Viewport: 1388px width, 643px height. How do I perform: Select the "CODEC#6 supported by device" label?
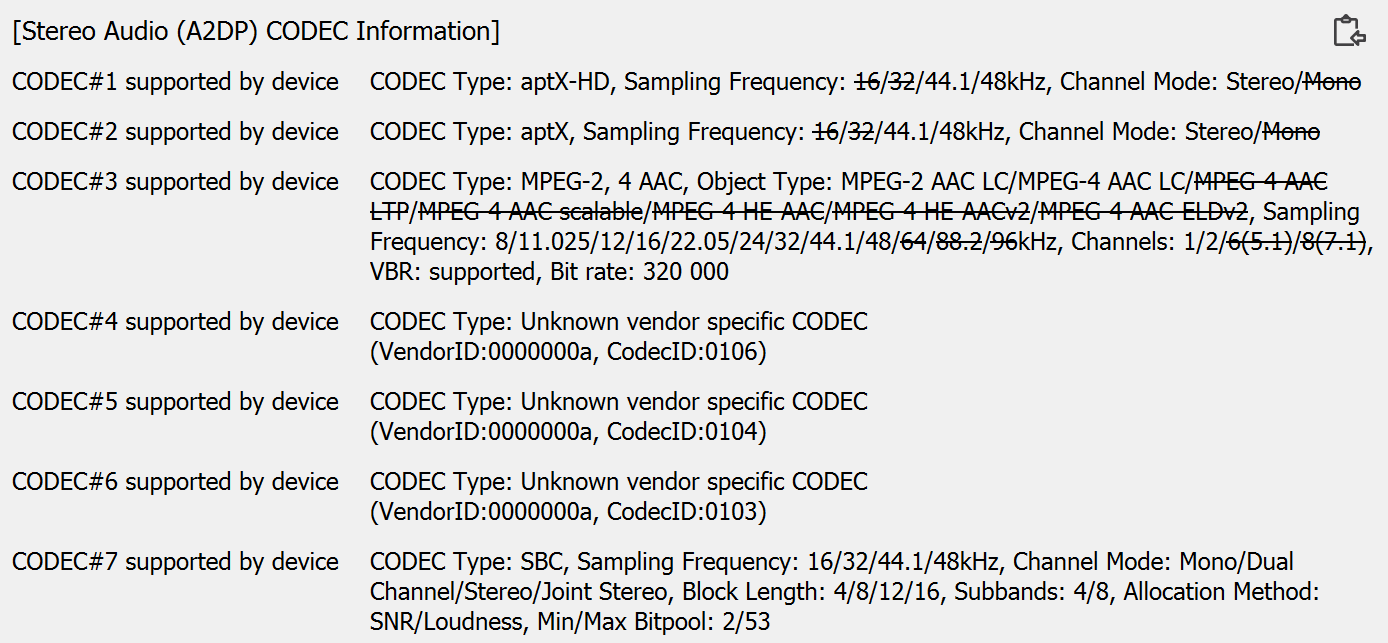pyautogui.click(x=175, y=482)
